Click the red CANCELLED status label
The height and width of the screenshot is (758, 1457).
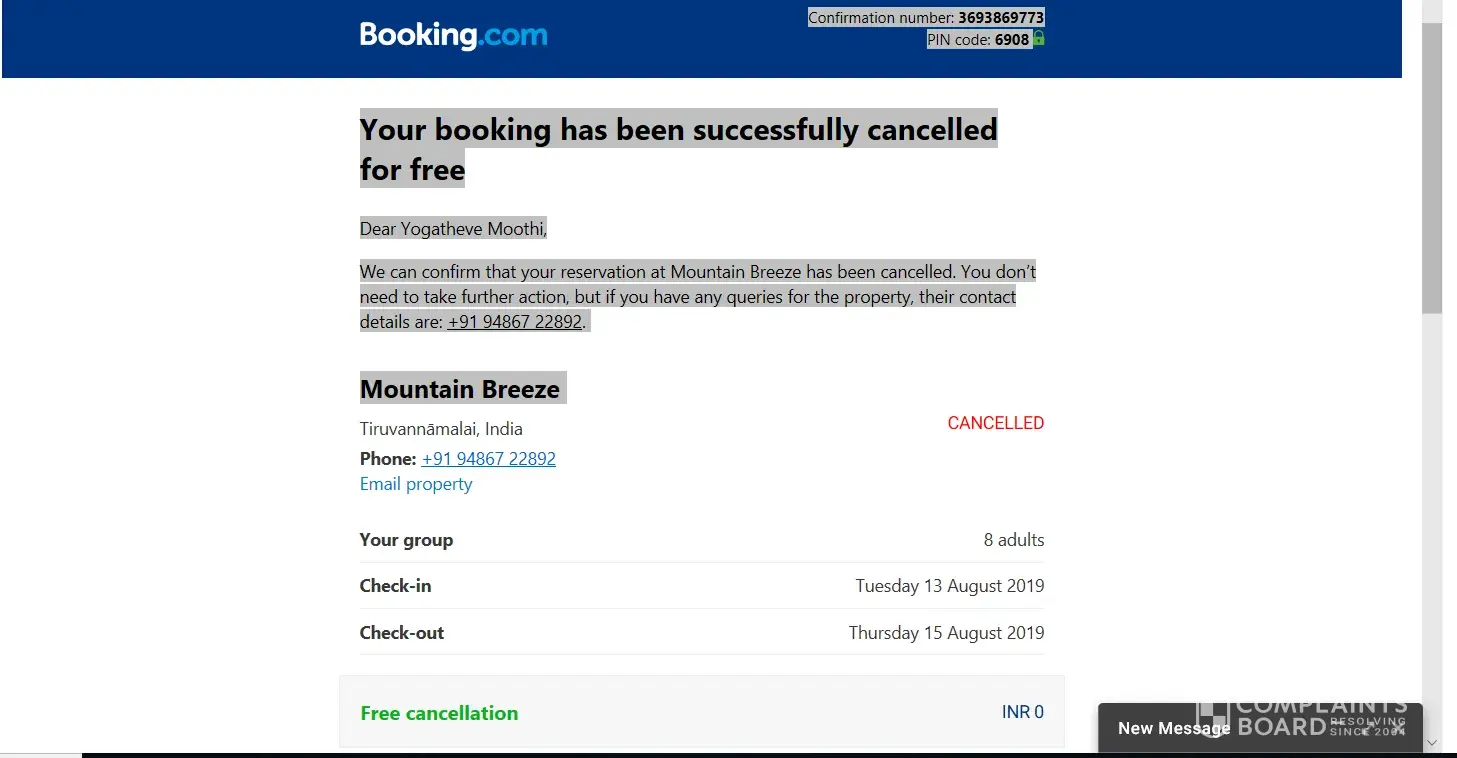[995, 423]
